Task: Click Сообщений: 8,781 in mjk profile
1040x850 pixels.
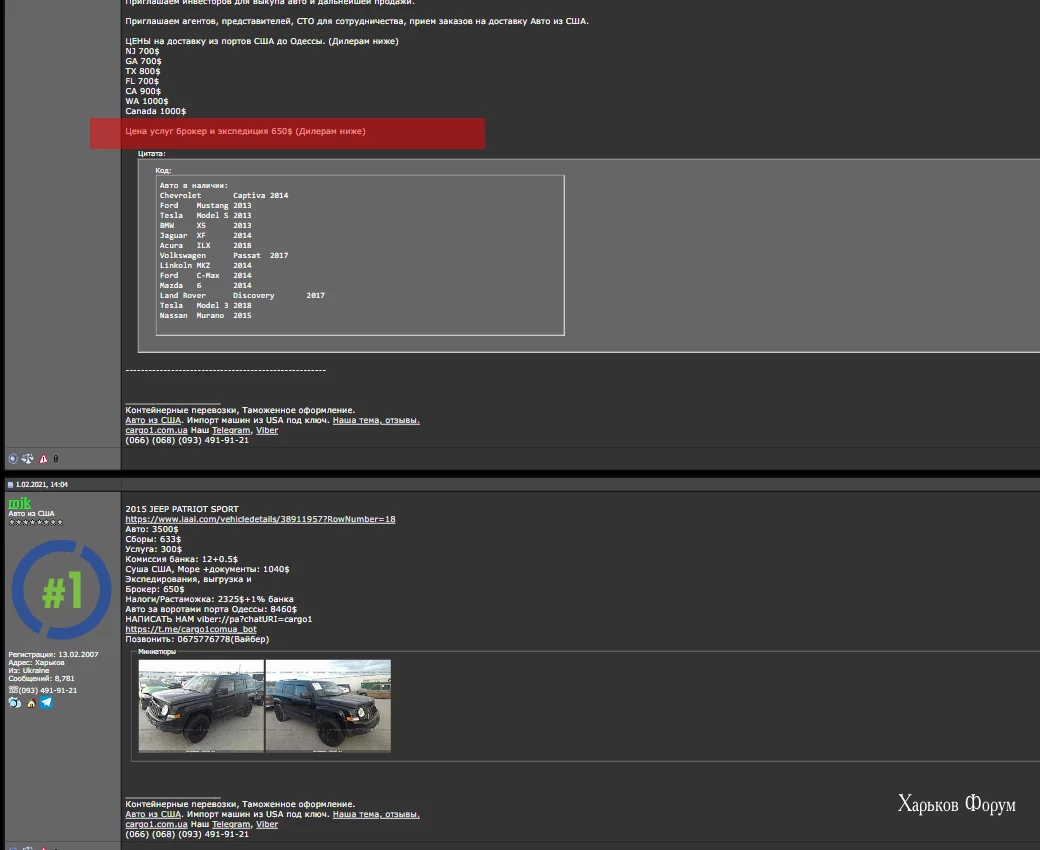Action: pyautogui.click(x=41, y=678)
